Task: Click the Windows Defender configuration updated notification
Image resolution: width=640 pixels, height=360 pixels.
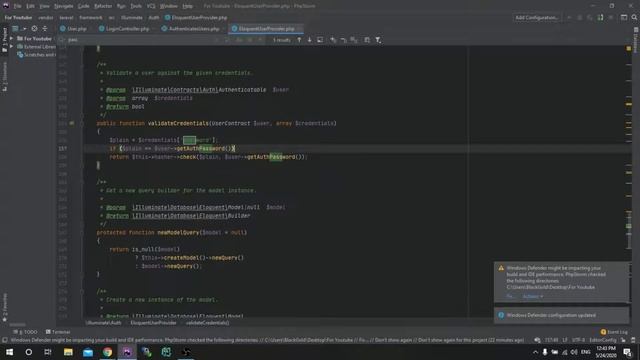Action: point(562,315)
